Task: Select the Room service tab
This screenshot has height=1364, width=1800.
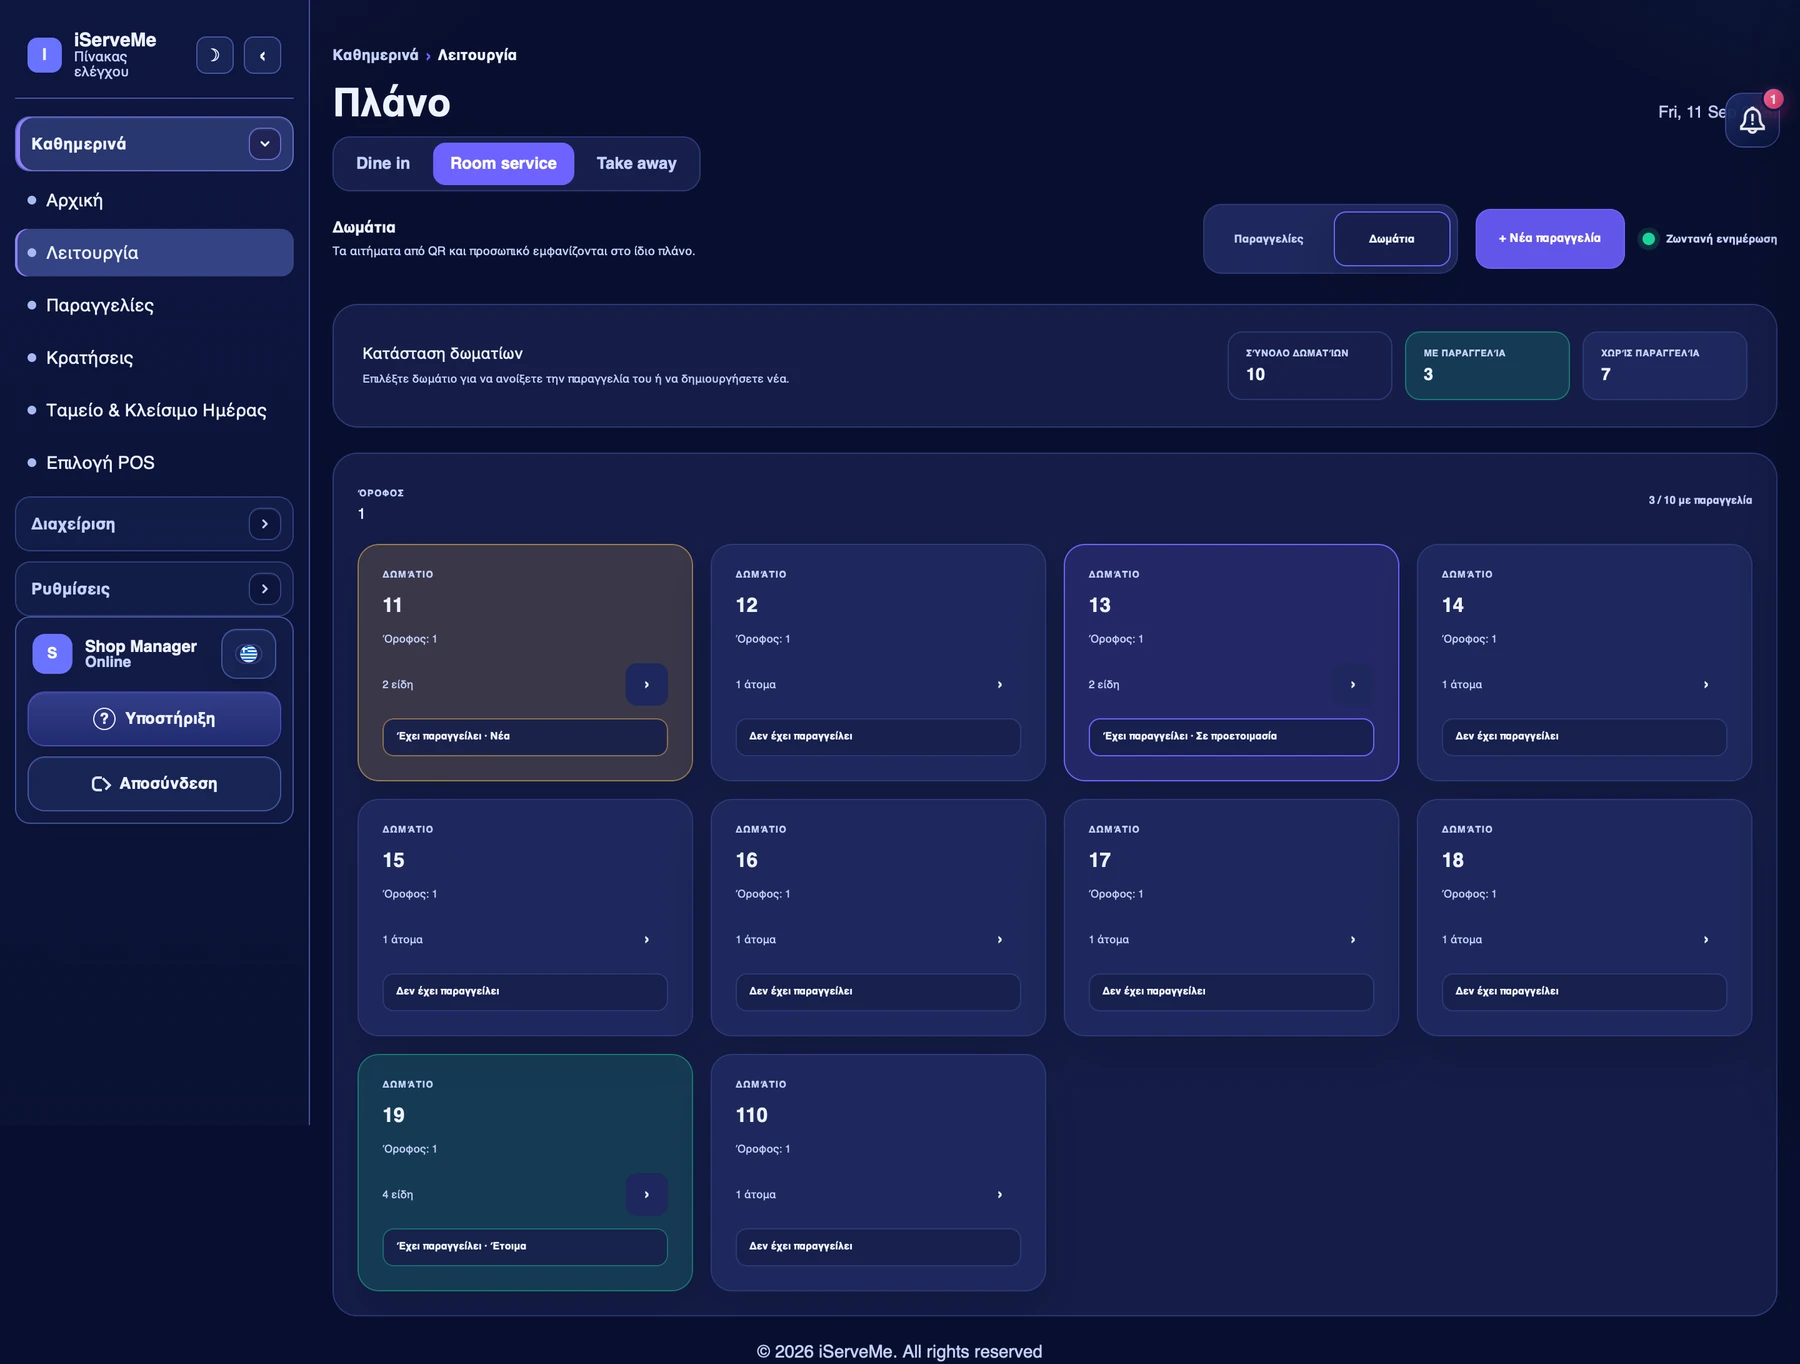Action: click(x=503, y=164)
